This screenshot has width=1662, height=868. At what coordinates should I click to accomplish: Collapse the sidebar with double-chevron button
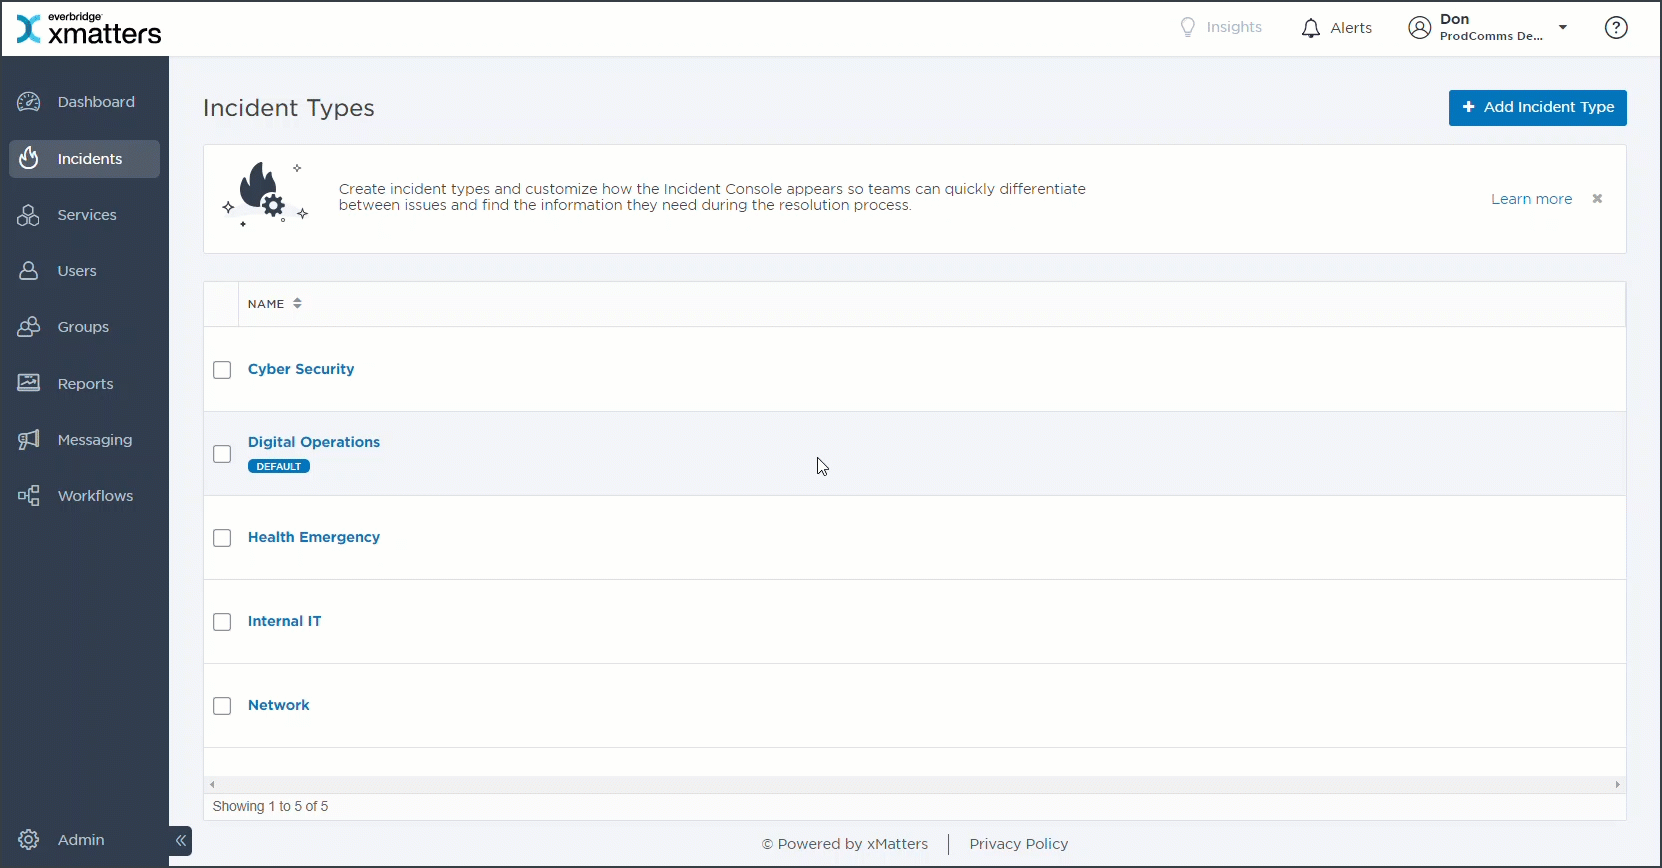click(x=181, y=841)
